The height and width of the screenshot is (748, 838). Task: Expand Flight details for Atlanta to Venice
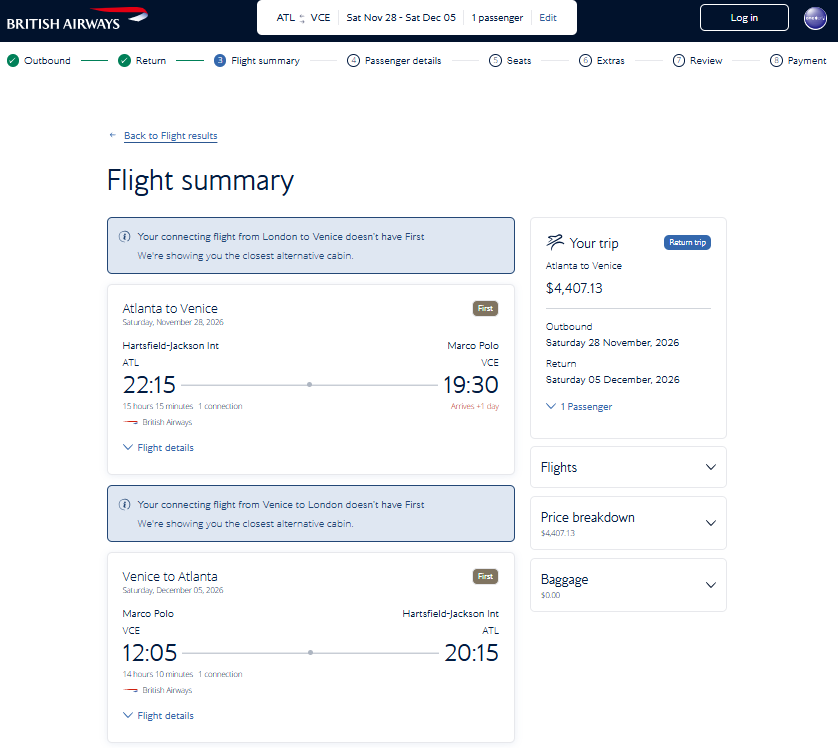(x=158, y=448)
